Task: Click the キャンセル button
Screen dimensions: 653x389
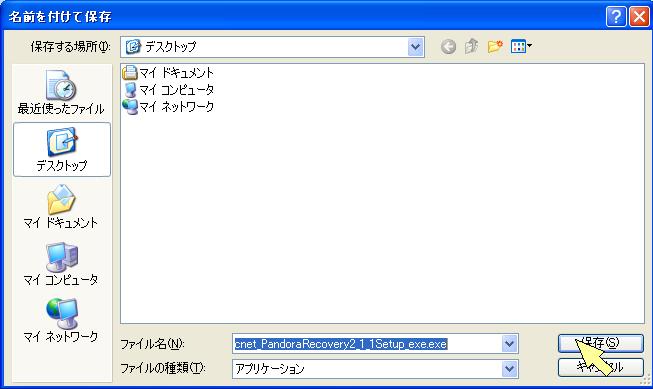Action: 601,367
